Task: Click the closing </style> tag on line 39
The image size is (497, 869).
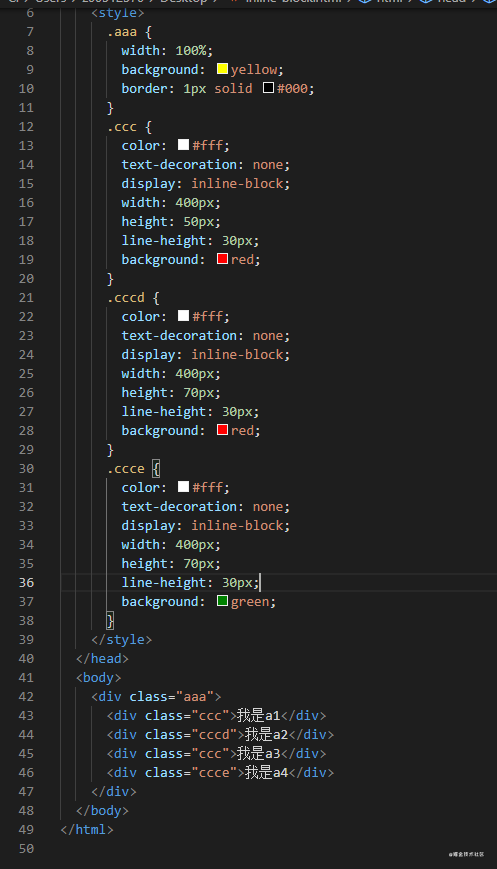Action: pos(121,640)
